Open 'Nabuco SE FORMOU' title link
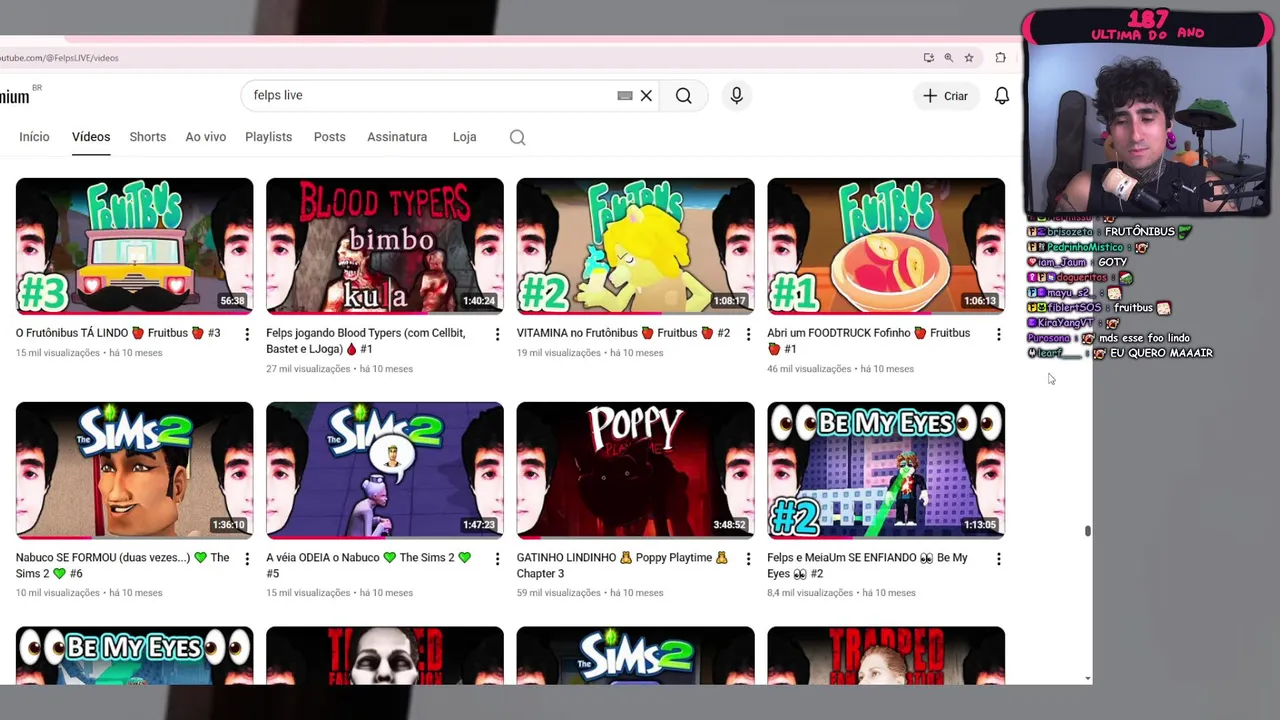1280x720 pixels. point(122,565)
